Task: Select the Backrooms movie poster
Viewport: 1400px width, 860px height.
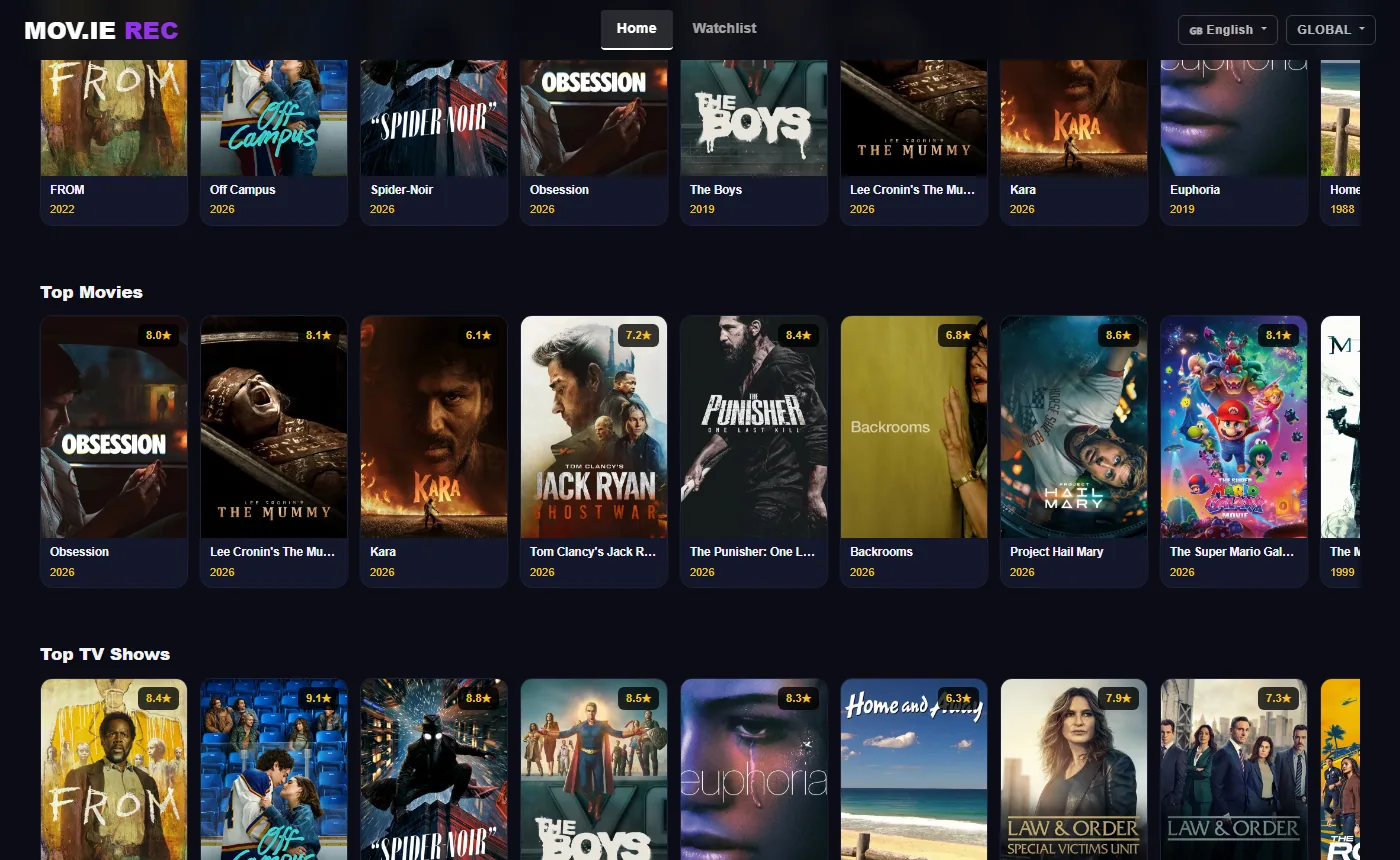Action: pyautogui.click(x=914, y=427)
